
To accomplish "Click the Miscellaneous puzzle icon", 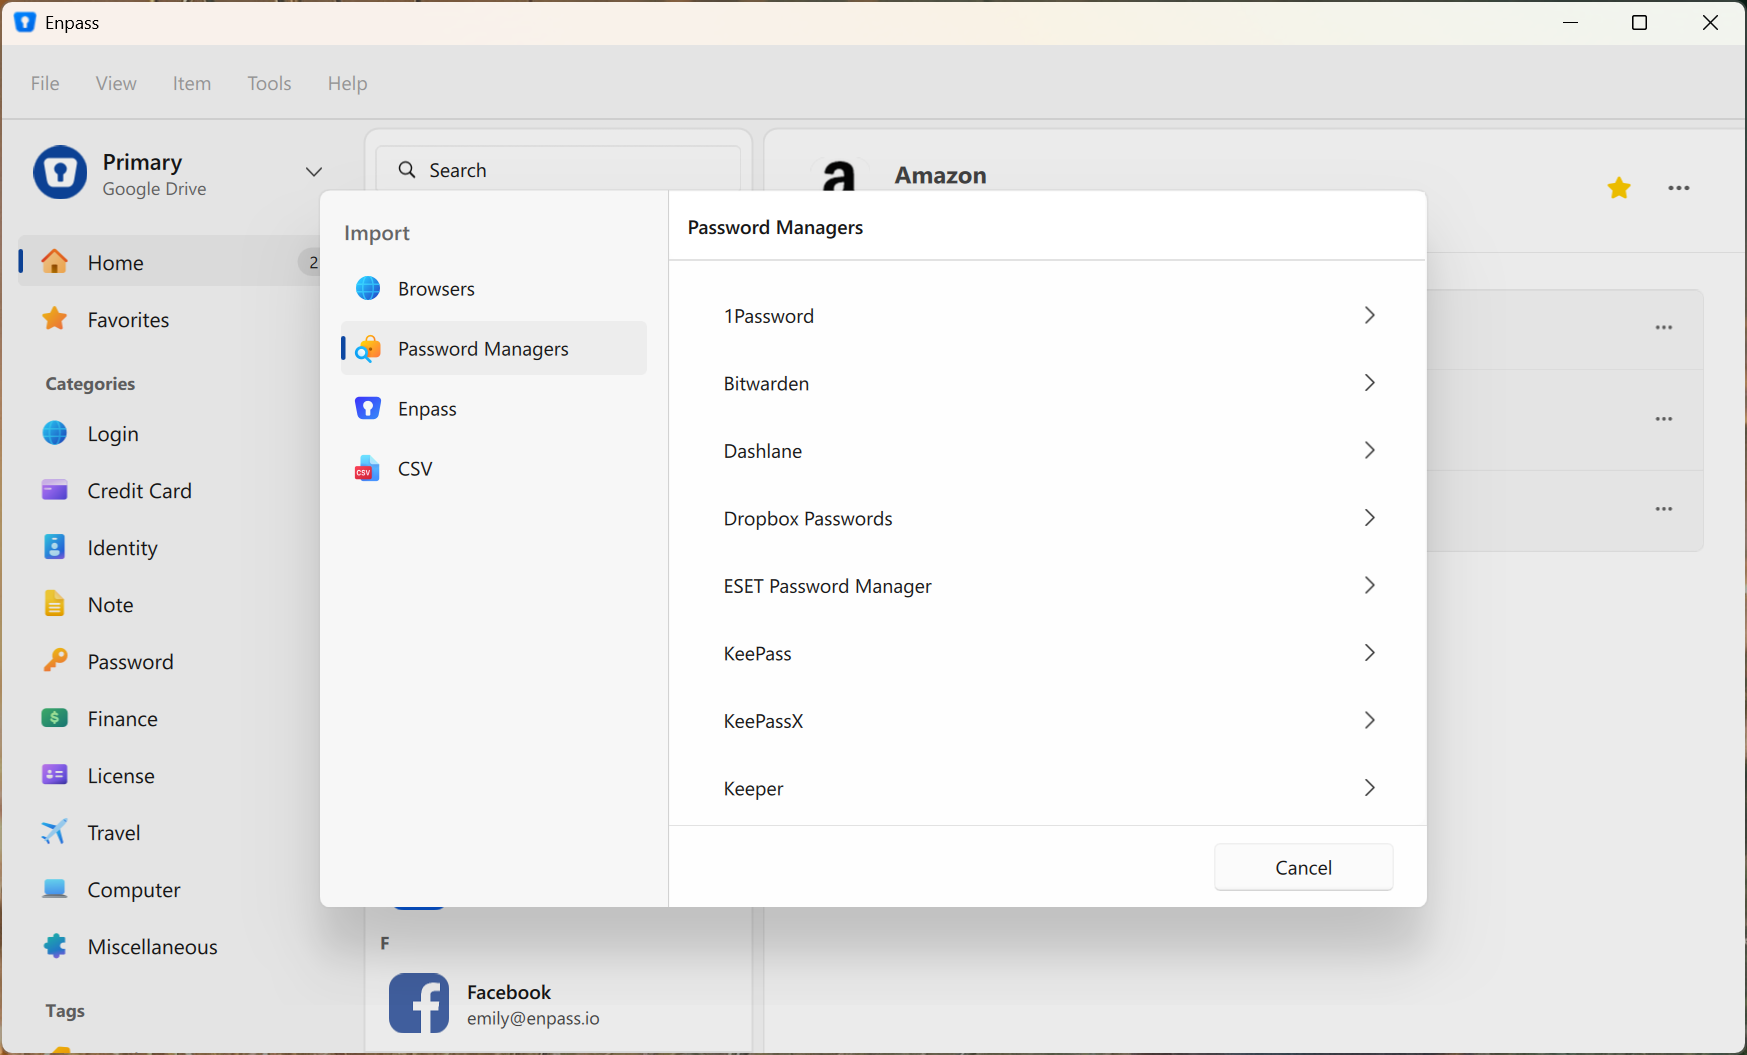I will pyautogui.click(x=55, y=946).
